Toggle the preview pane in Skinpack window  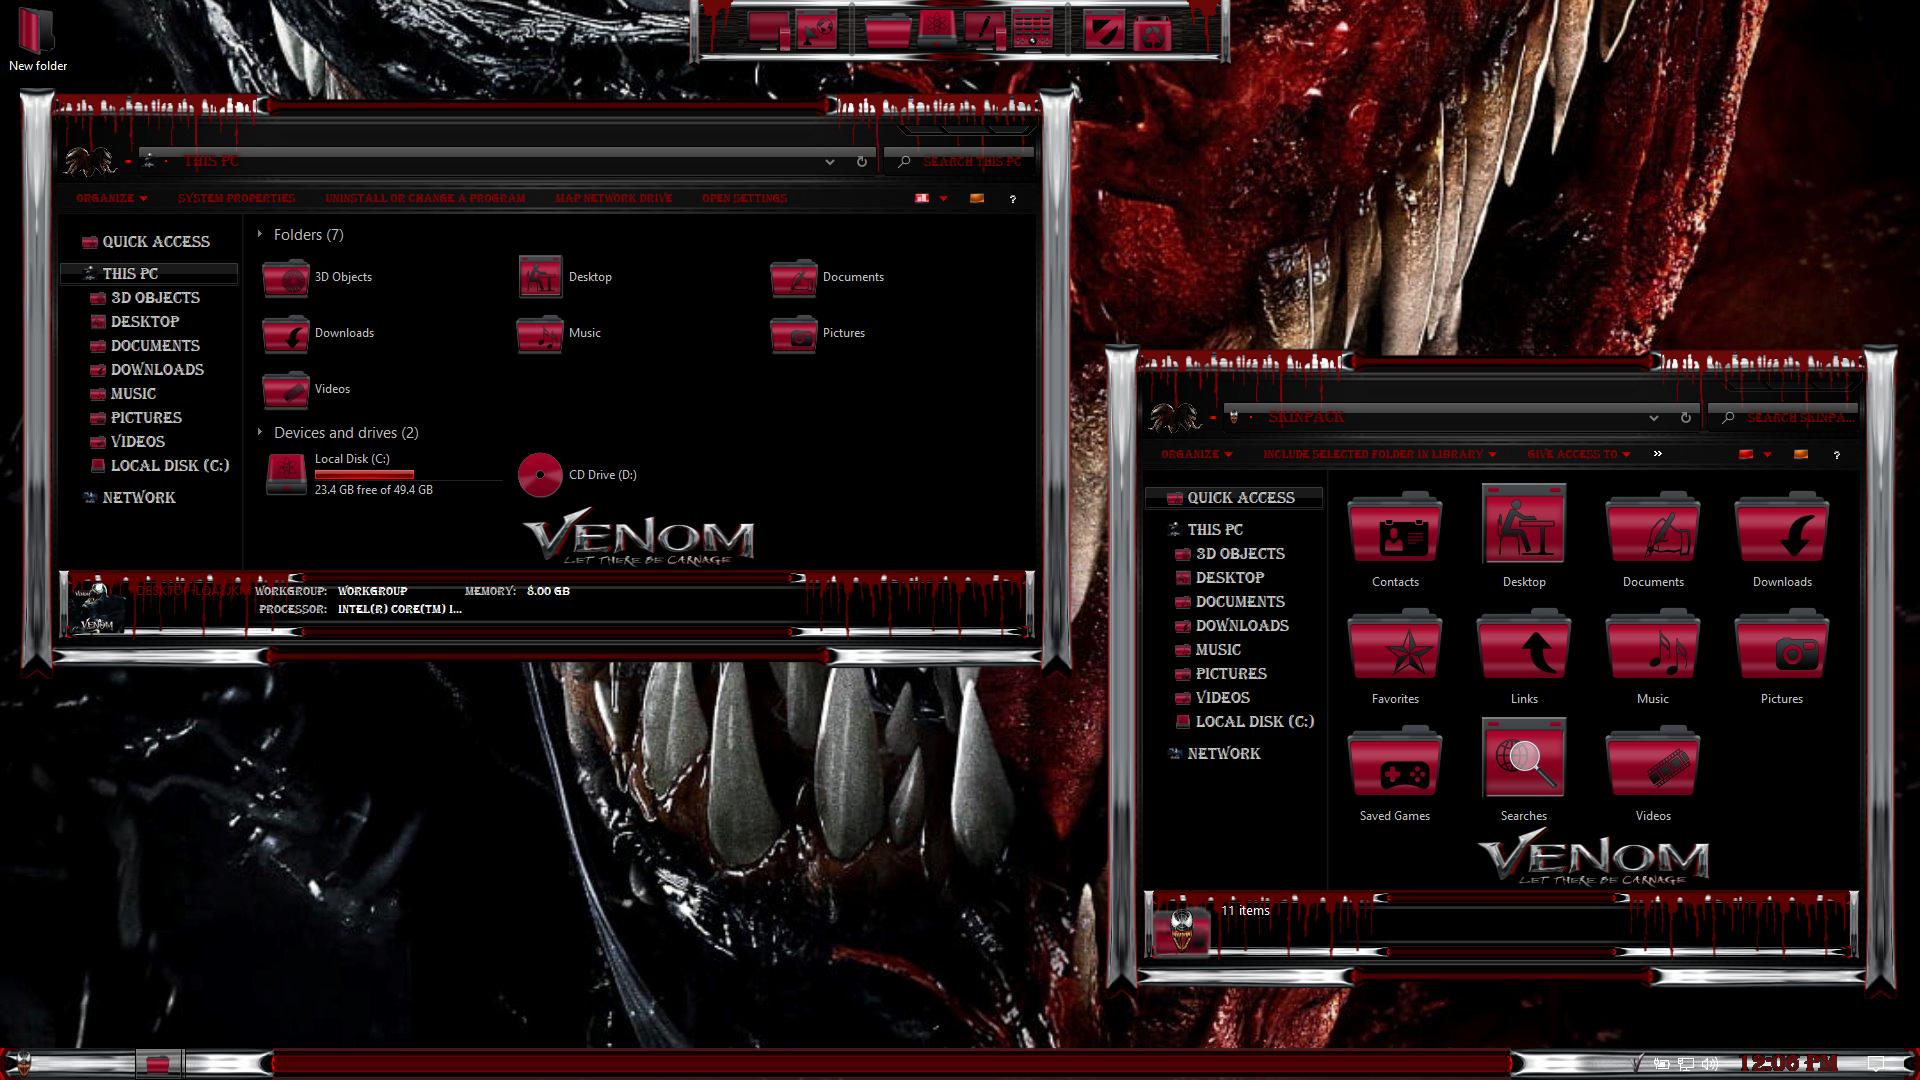pos(1801,455)
